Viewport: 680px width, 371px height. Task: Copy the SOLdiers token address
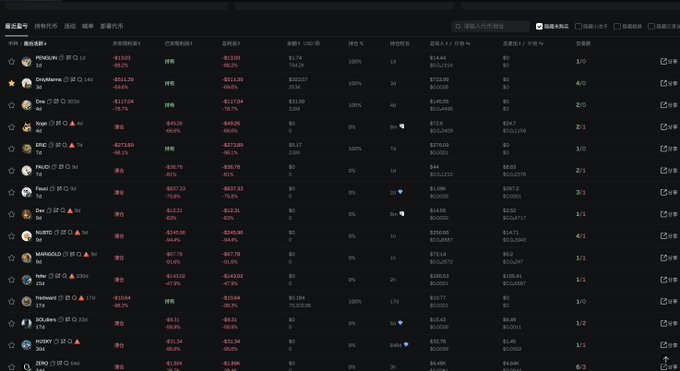pyautogui.click(x=61, y=319)
